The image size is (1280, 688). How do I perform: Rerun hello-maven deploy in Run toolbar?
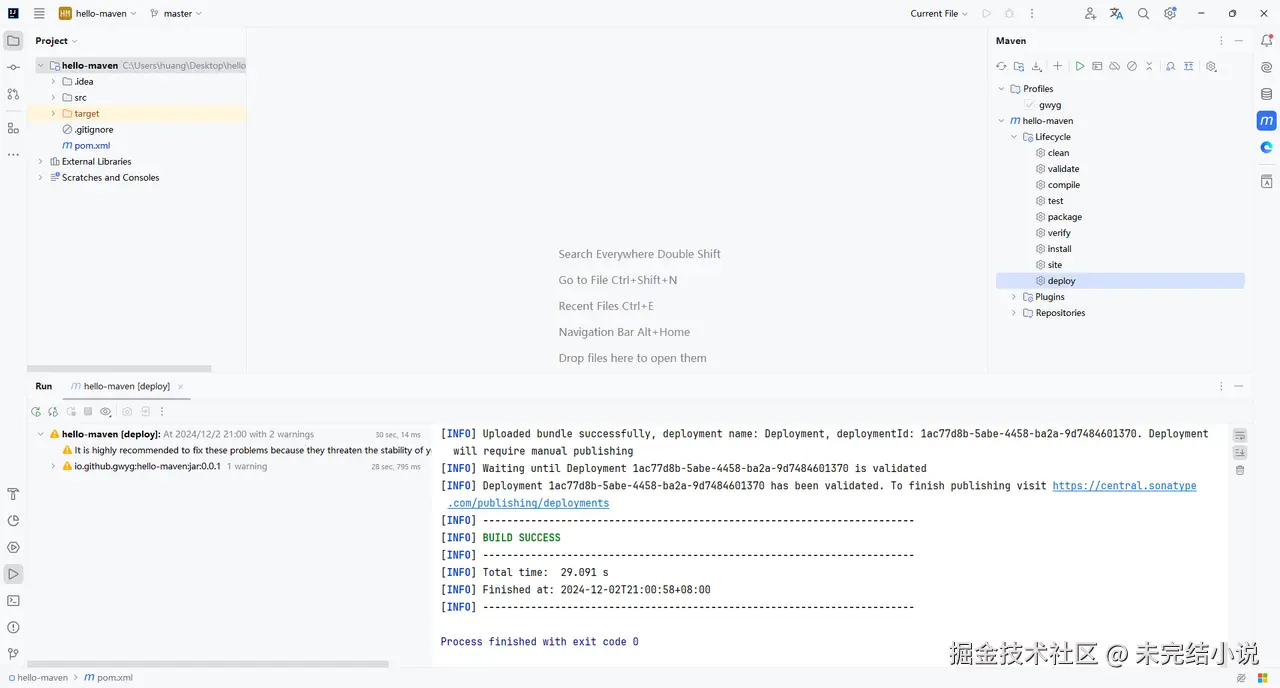36,411
